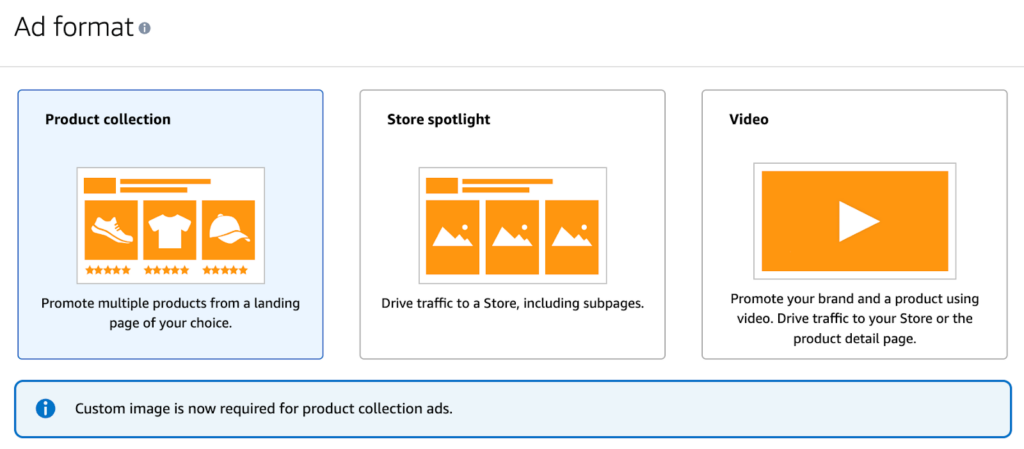Click the first landscape image tile in Store spotlight
The height and width of the screenshot is (449, 1024).
(x=452, y=237)
